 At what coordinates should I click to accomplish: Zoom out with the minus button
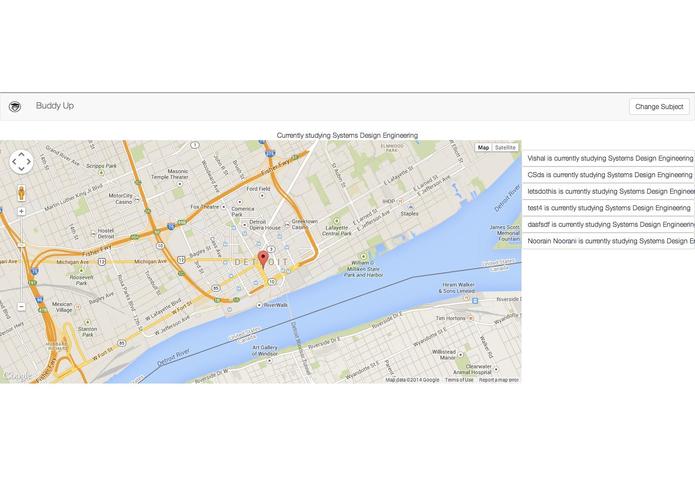21,306
